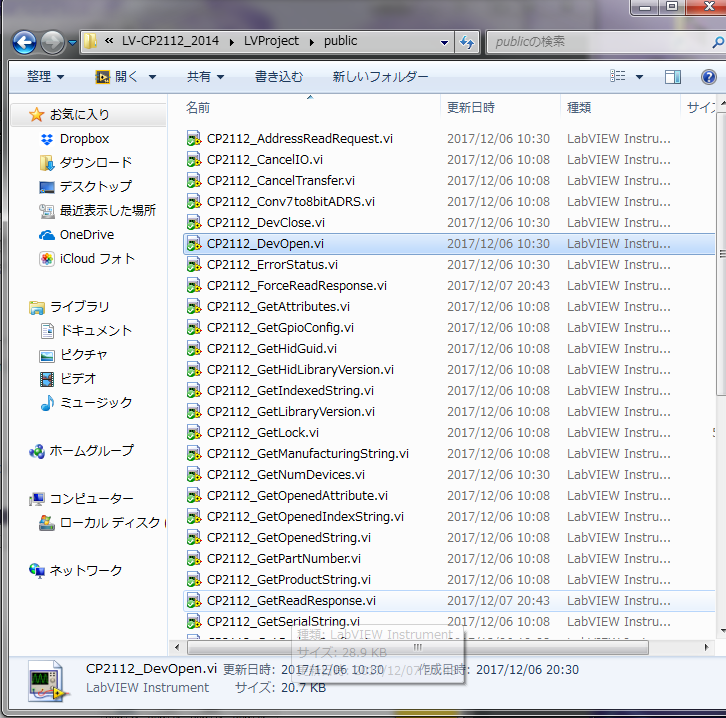Screen dimensions: 726x718
Task: Open ミュージック library
Action: tap(96, 403)
